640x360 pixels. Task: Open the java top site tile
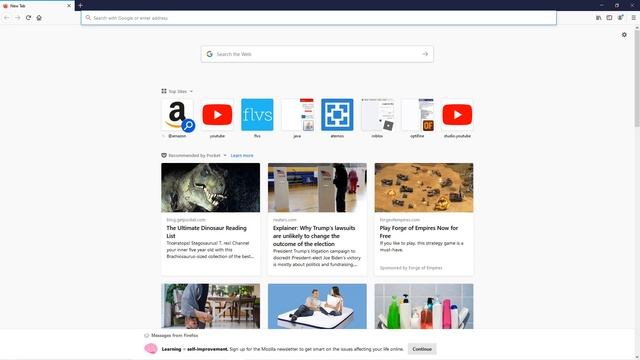[x=297, y=115]
